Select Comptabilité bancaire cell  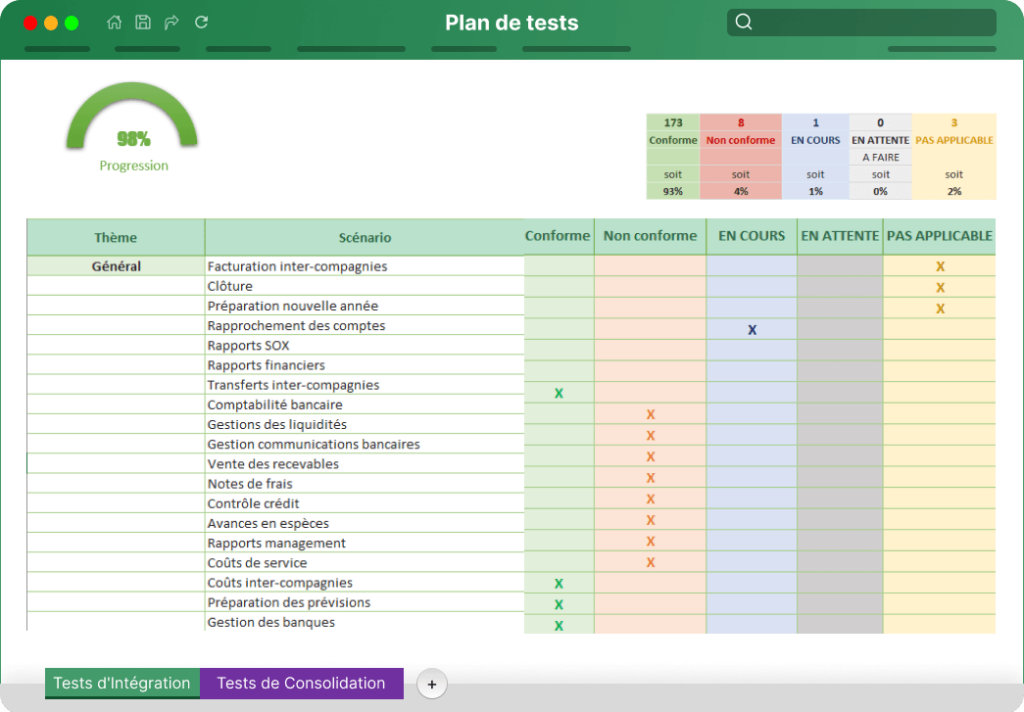(x=364, y=404)
